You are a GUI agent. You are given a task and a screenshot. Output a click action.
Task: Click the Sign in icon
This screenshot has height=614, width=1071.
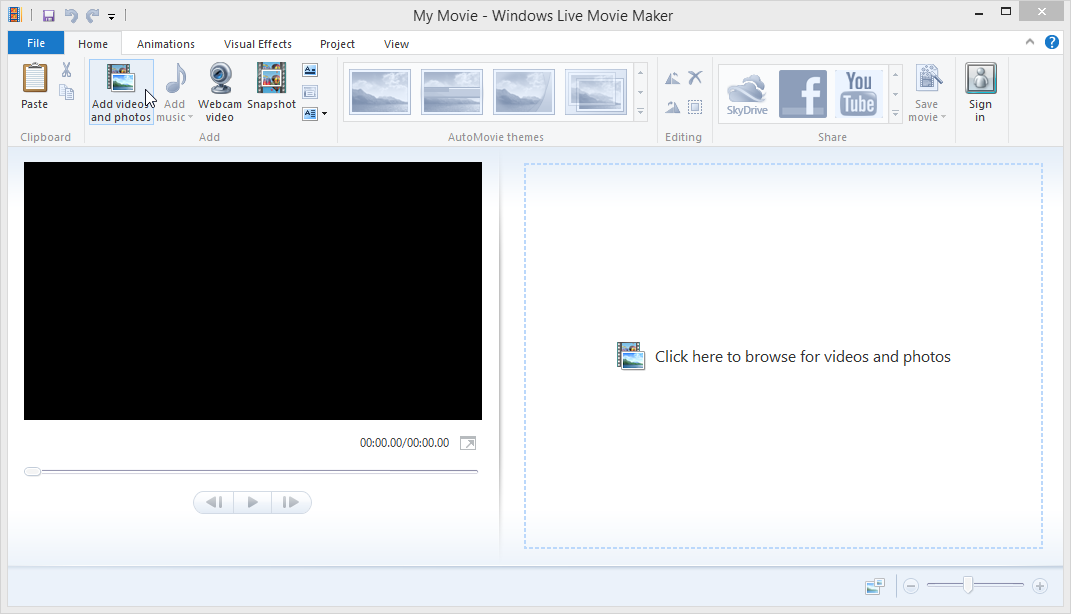click(980, 92)
